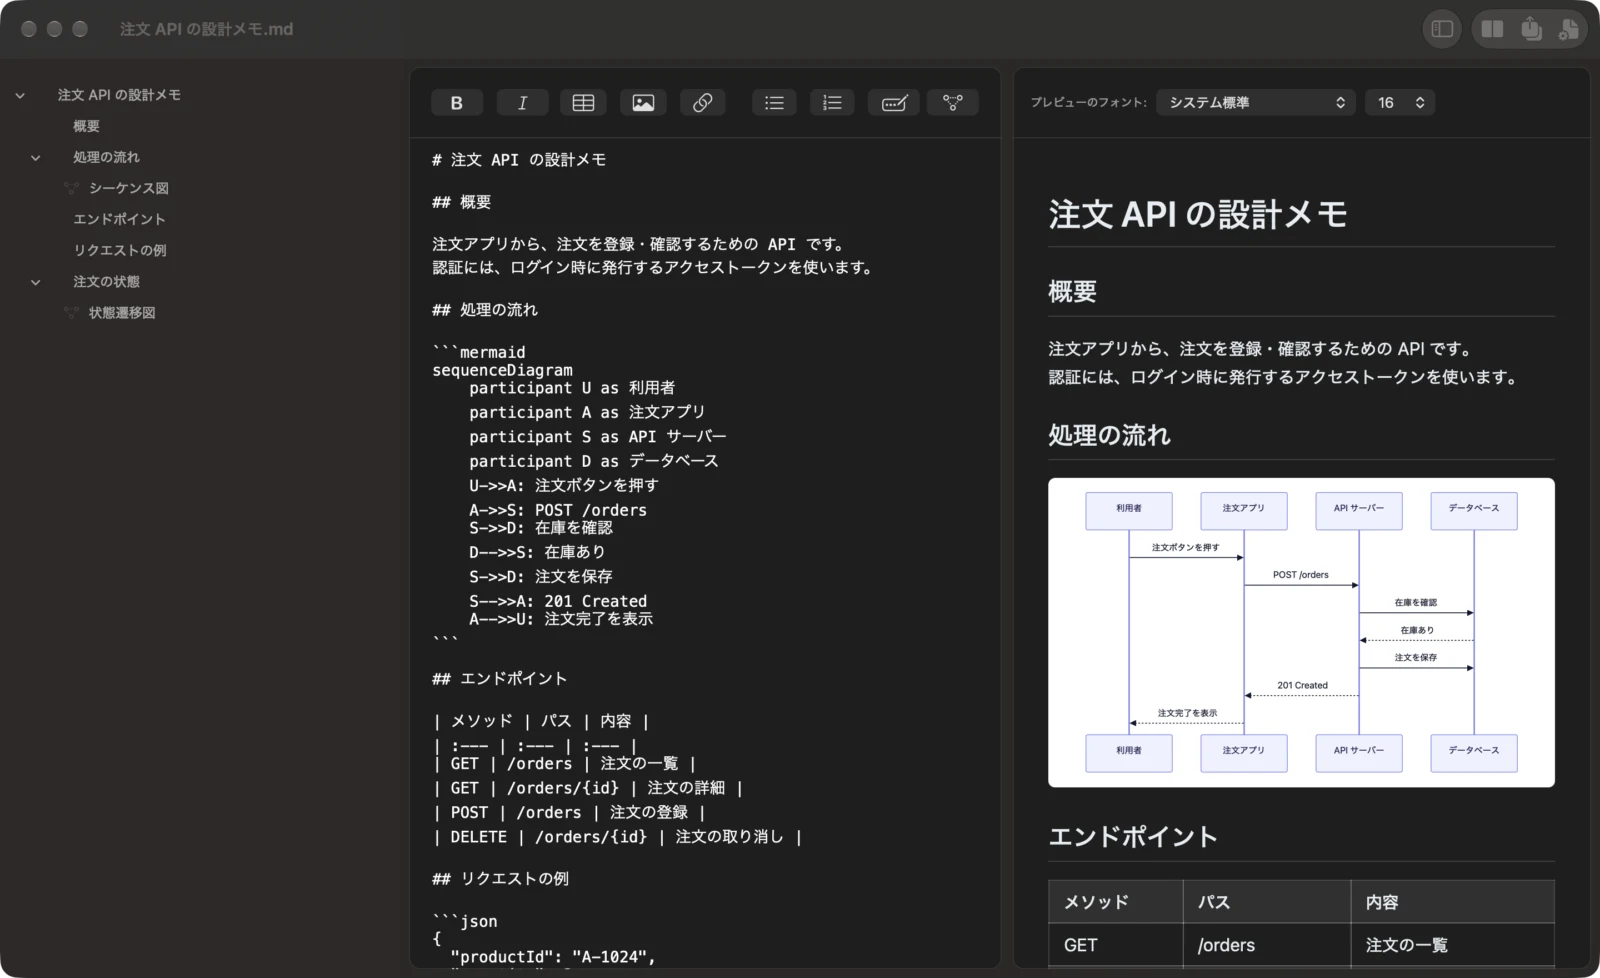Image resolution: width=1600 pixels, height=978 pixels.
Task: Click the '```mermaid' line in editor
Action: click(x=479, y=352)
